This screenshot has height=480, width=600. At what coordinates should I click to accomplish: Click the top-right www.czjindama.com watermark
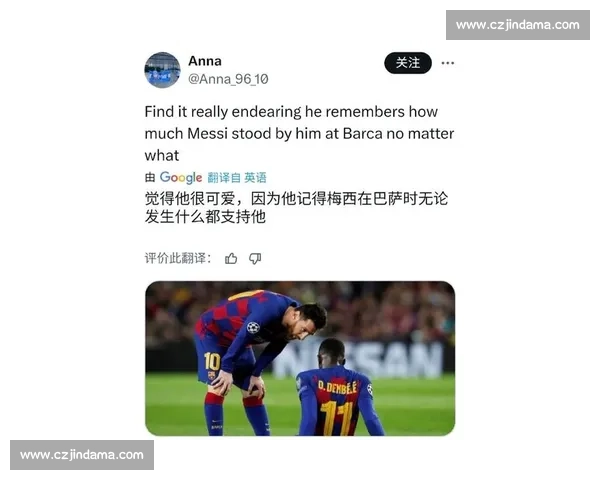pos(518,25)
